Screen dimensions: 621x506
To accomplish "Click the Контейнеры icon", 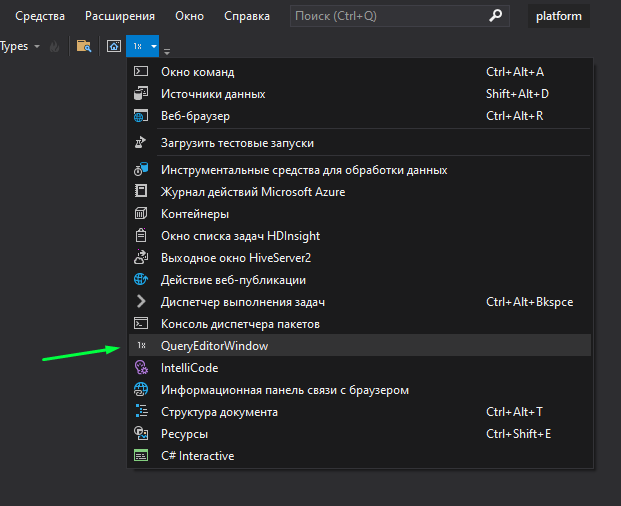I will pos(141,214).
